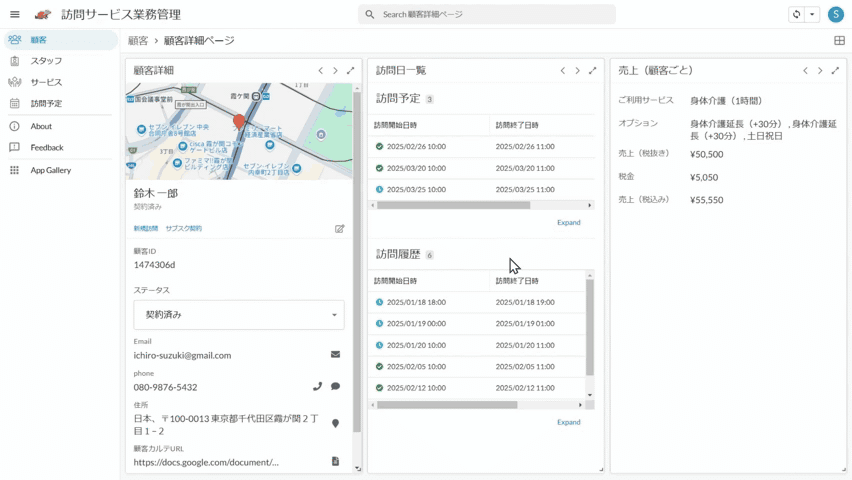Click the 訪問履歴 vertical scrollbar thumb
This screenshot has height=480, width=852.
coord(590,328)
